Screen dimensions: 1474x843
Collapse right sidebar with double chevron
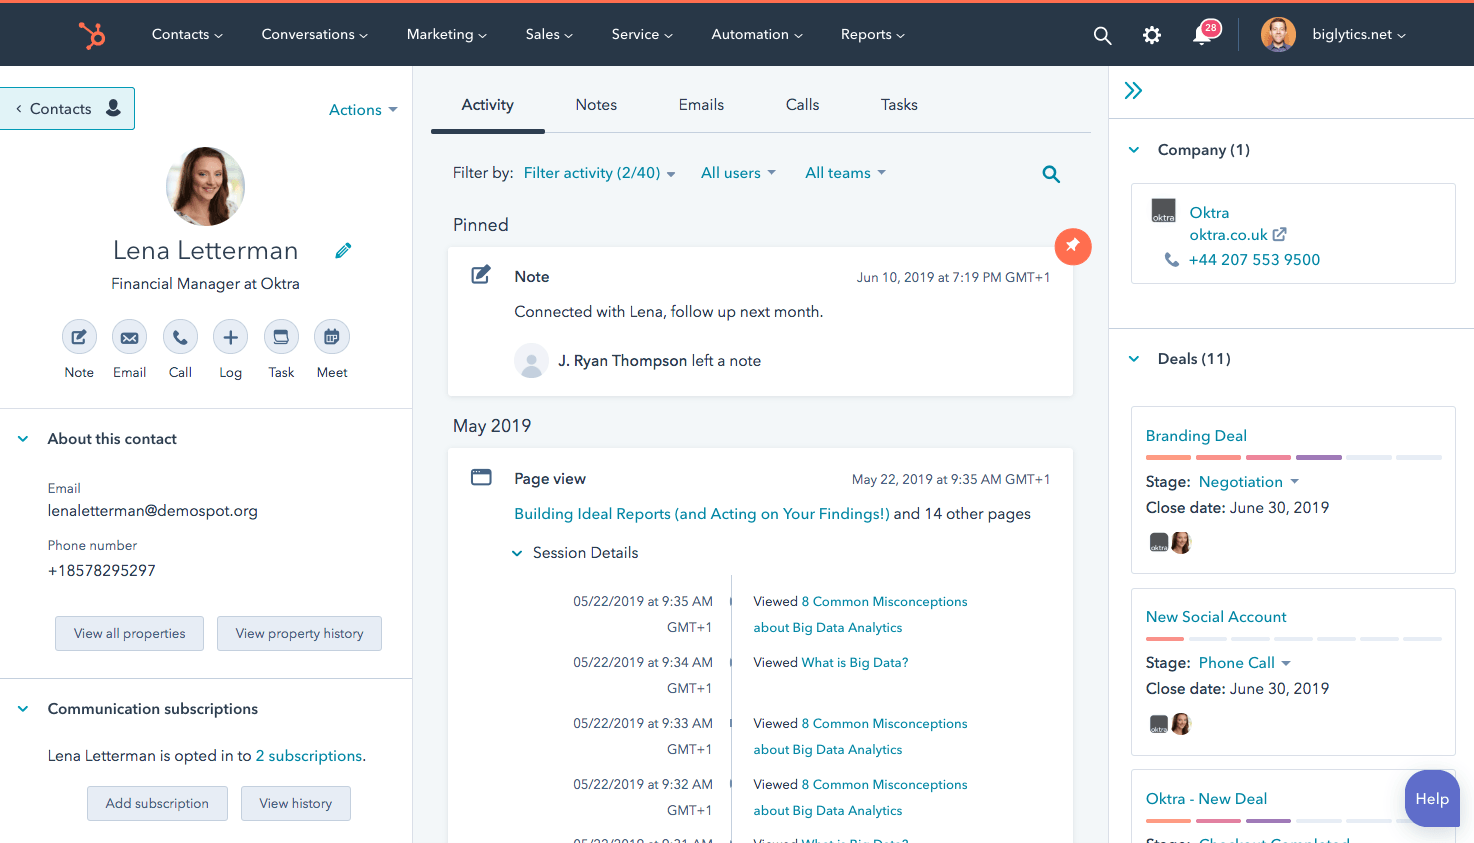pyautogui.click(x=1133, y=91)
